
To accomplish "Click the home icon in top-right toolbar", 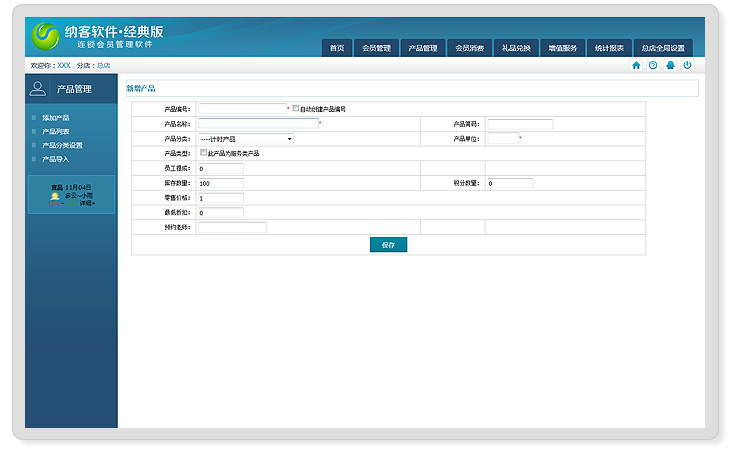I will coord(636,65).
